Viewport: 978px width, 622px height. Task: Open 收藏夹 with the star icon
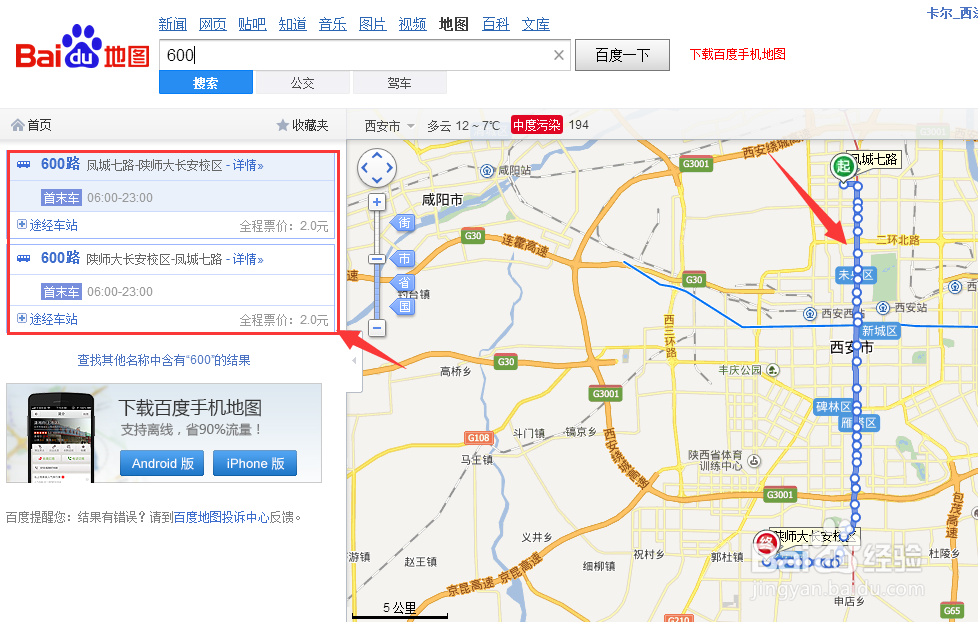pos(303,125)
